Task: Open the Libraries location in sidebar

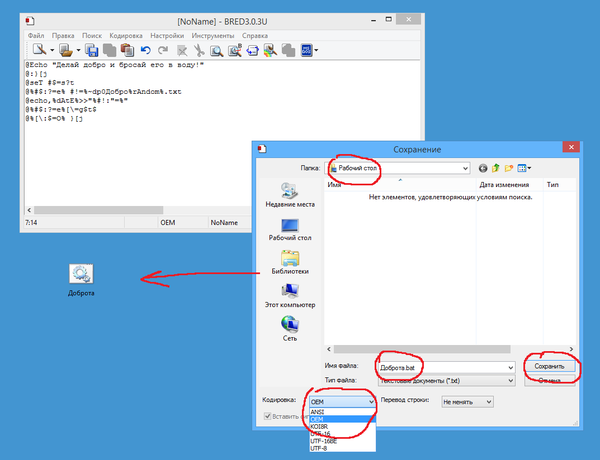Action: coord(288,262)
